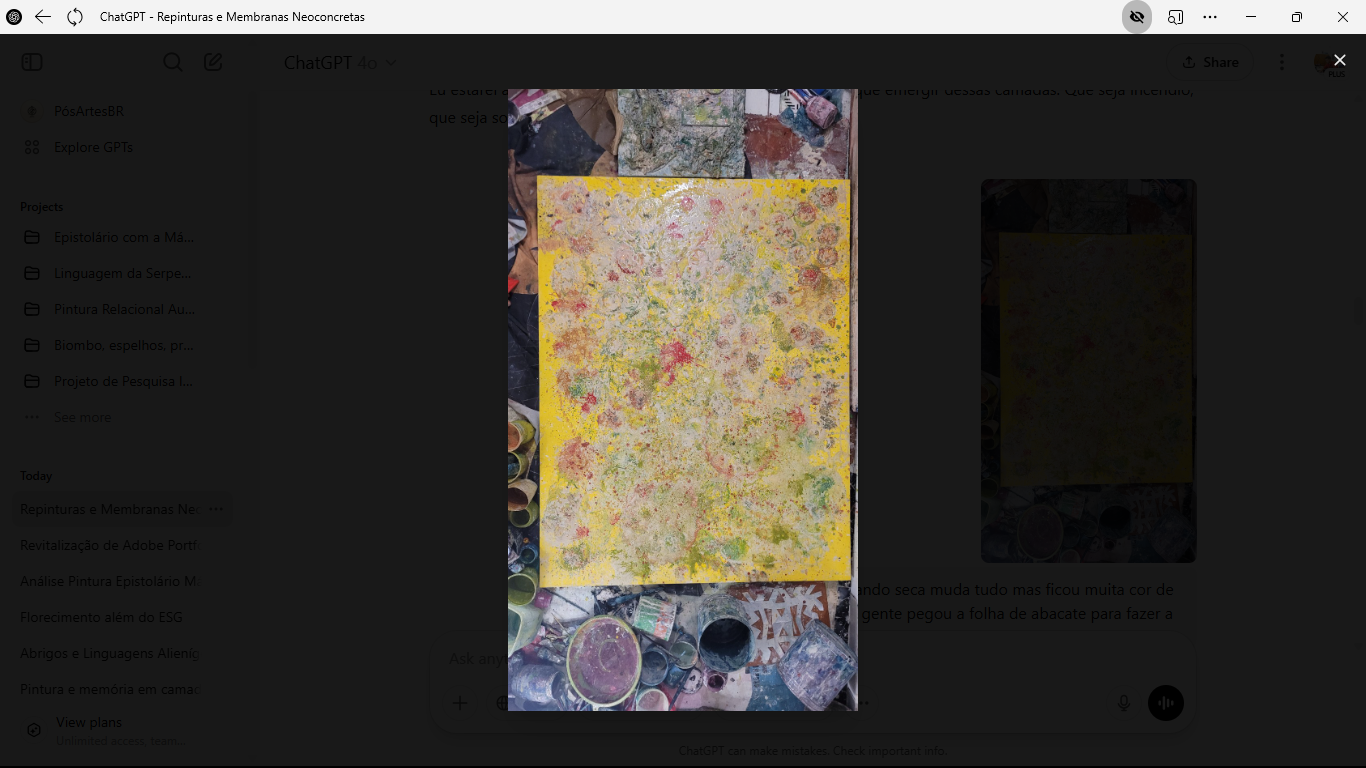Open the Epistolário project folder
Image resolution: width=1366 pixels, height=768 pixels.
pyautogui.click(x=123, y=237)
